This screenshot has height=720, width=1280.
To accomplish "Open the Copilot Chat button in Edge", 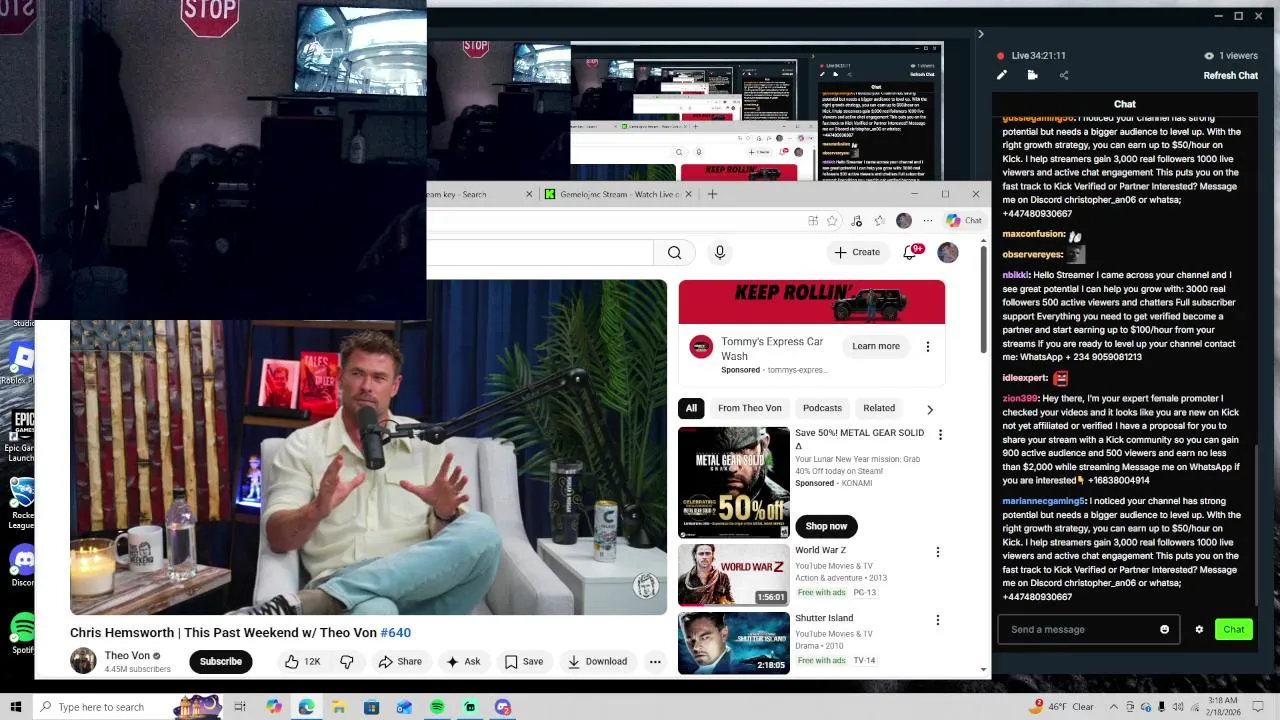I will click(964, 220).
